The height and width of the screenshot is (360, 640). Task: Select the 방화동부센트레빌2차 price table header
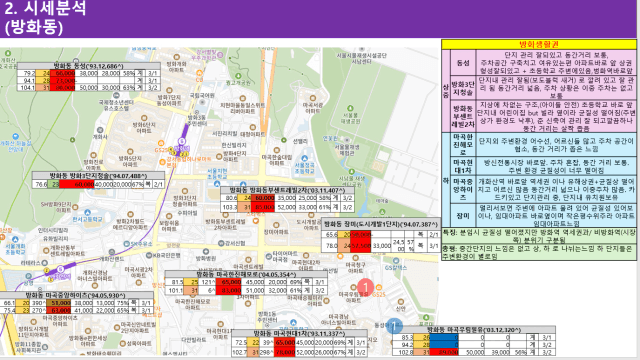click(x=287, y=190)
